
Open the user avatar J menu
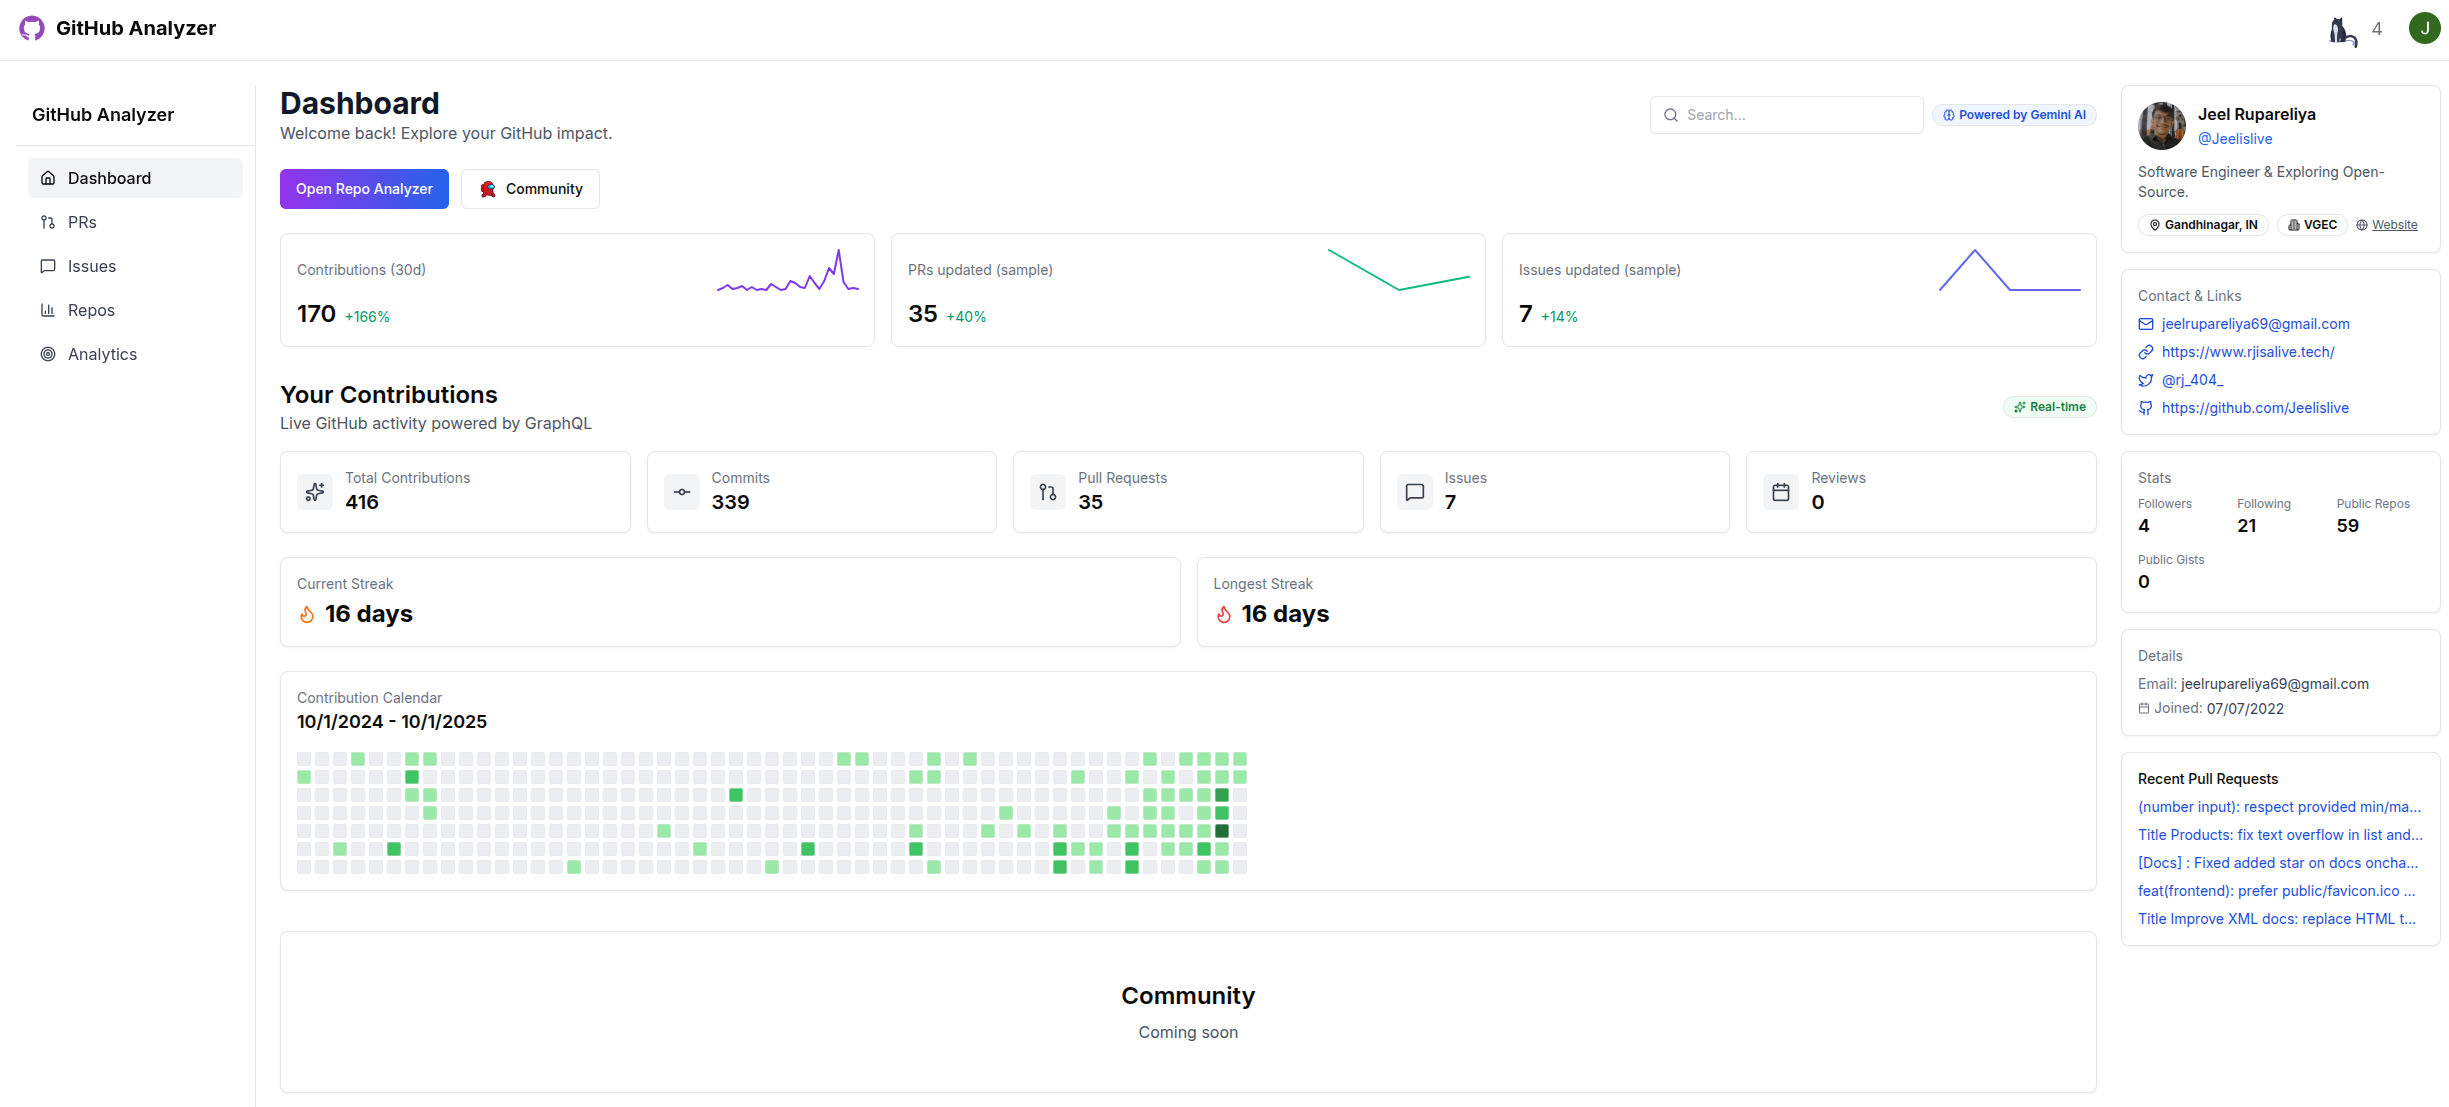2424,28
